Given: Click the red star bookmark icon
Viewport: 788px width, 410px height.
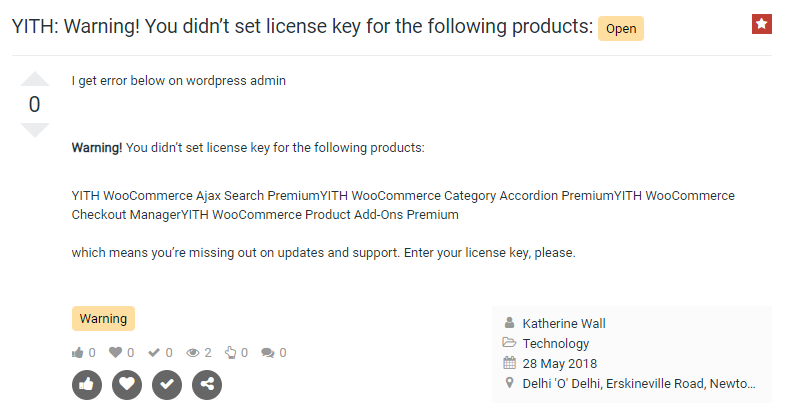Looking at the screenshot, I should click(x=761, y=24).
